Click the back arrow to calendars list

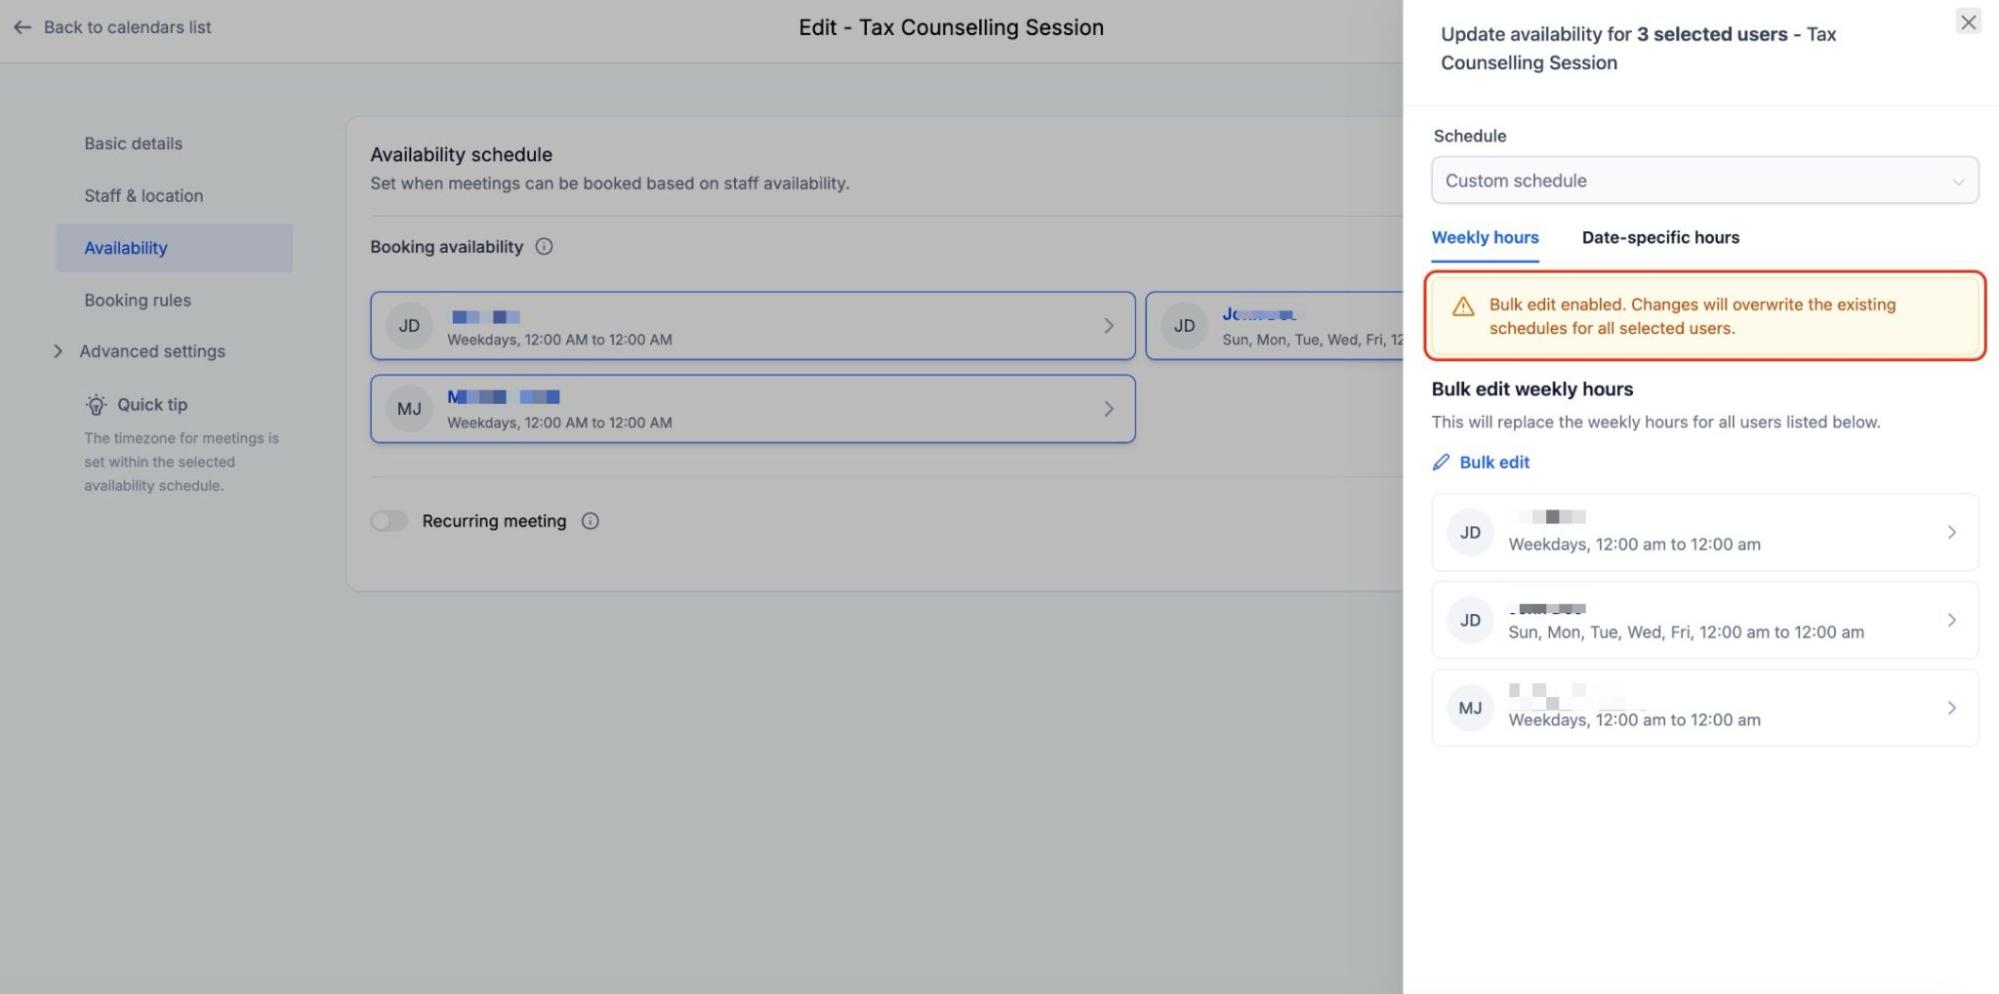tap(22, 27)
